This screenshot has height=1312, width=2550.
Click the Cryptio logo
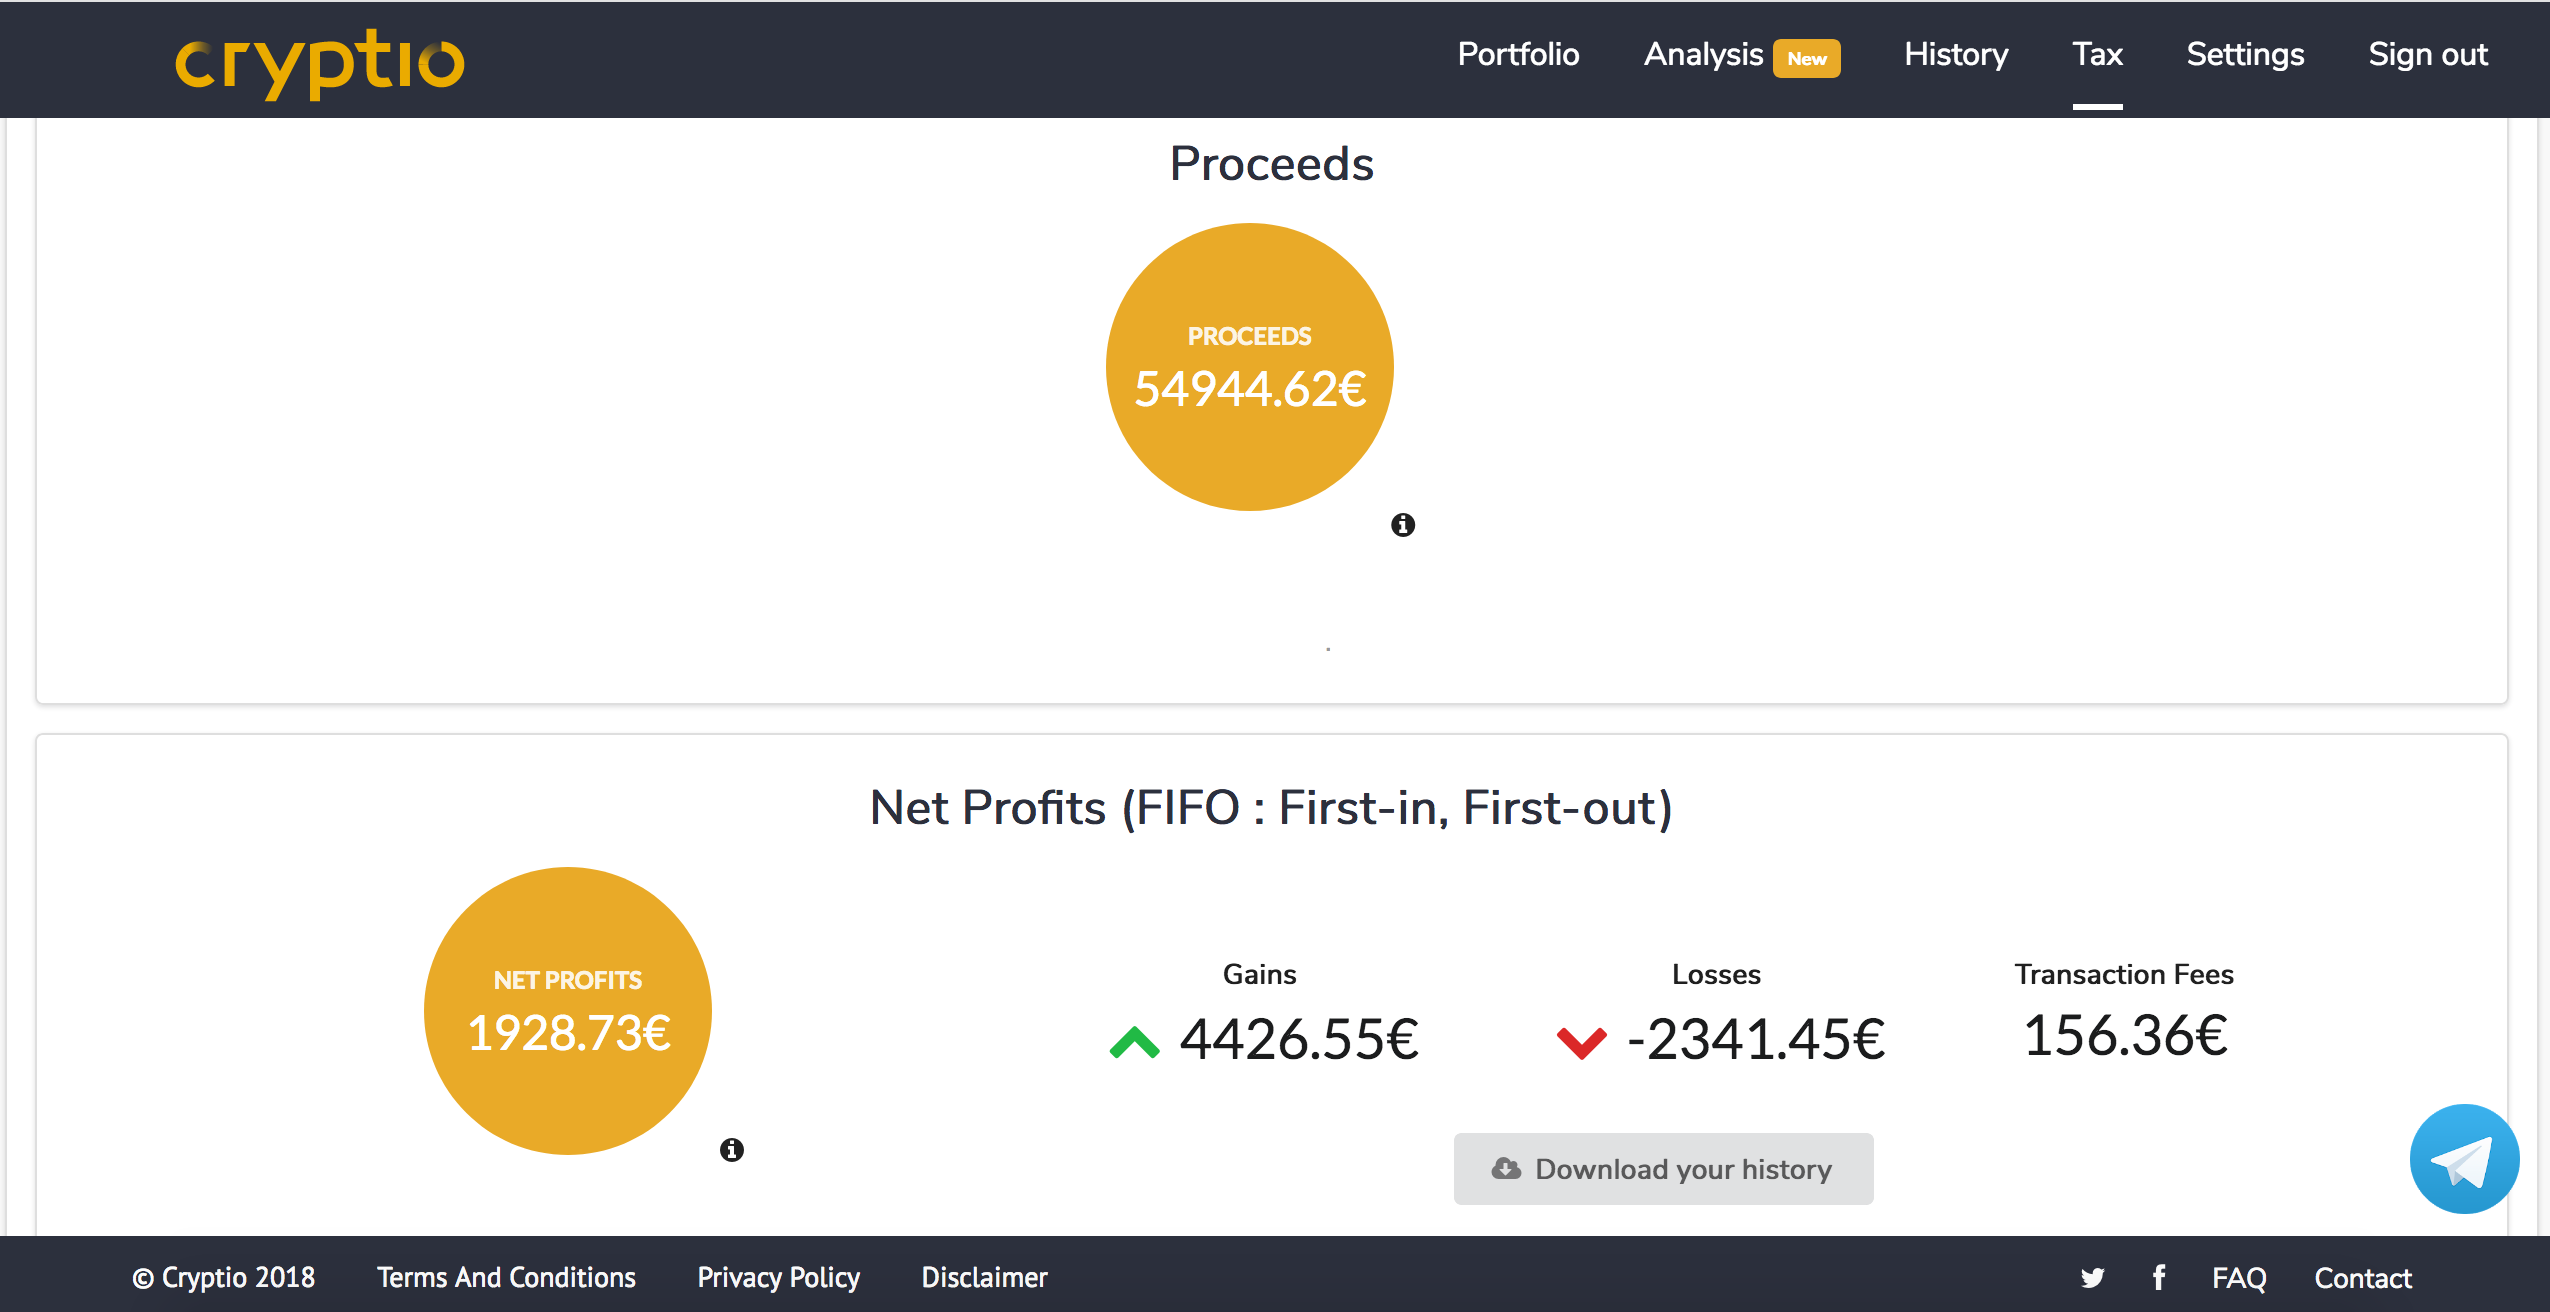click(320, 62)
